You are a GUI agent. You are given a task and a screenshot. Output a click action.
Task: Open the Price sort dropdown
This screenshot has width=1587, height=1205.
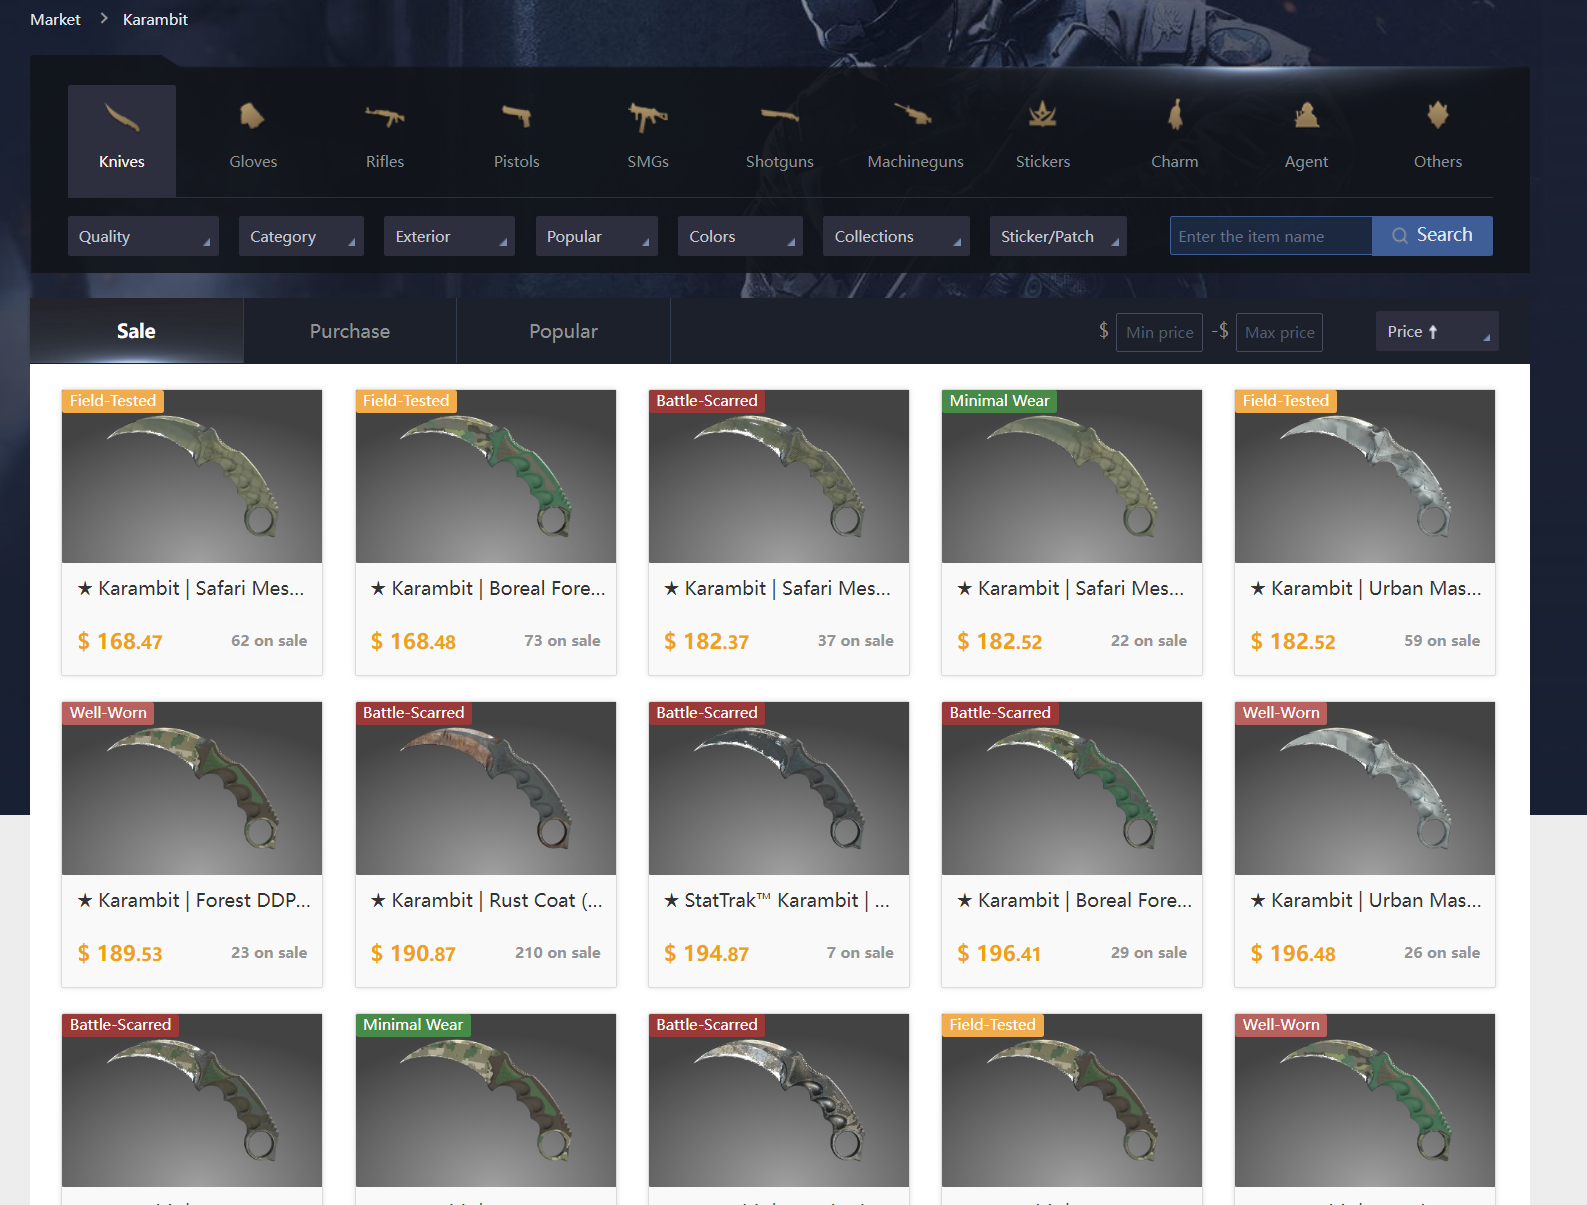(1437, 331)
